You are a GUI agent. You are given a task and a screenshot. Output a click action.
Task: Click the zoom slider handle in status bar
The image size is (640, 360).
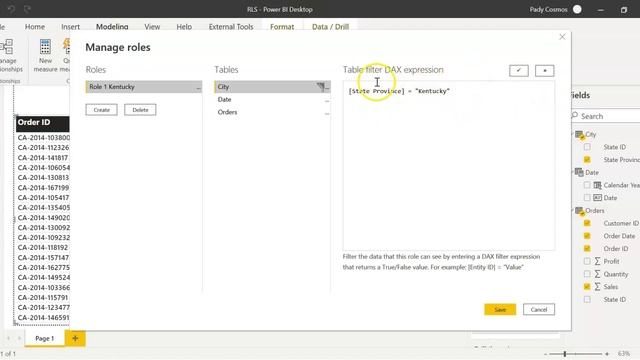click(x=565, y=354)
